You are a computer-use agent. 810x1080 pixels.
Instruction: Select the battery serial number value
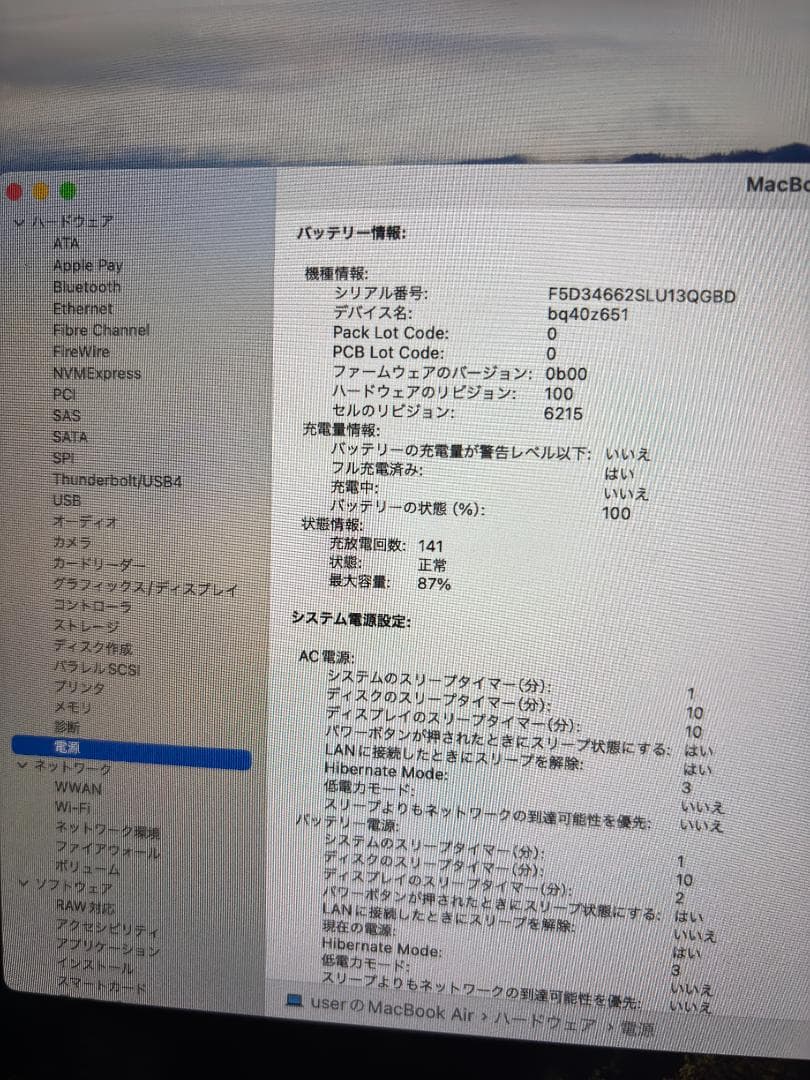(642, 296)
